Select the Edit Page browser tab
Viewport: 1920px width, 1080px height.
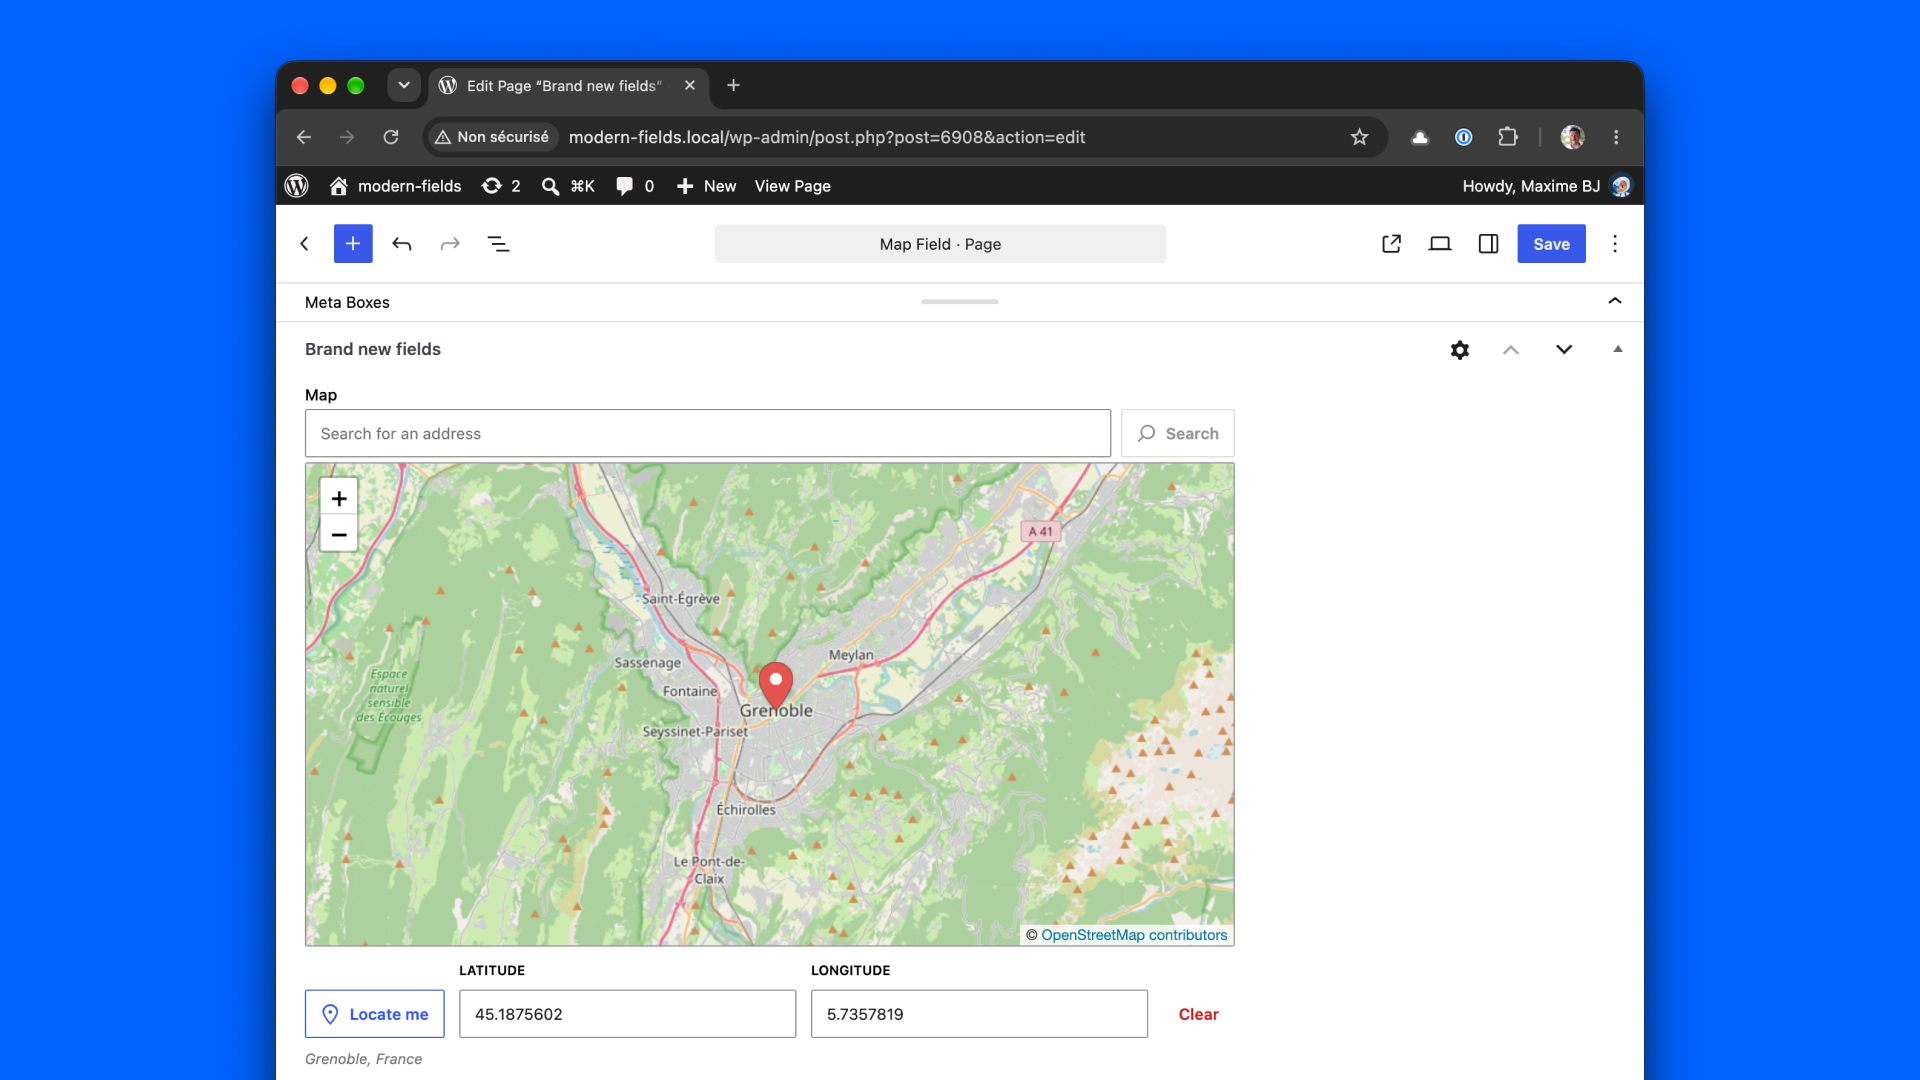pyautogui.click(x=569, y=86)
